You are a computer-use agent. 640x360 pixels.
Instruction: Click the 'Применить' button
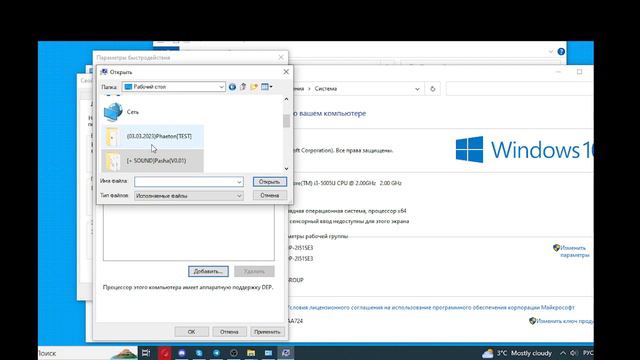(x=267, y=332)
